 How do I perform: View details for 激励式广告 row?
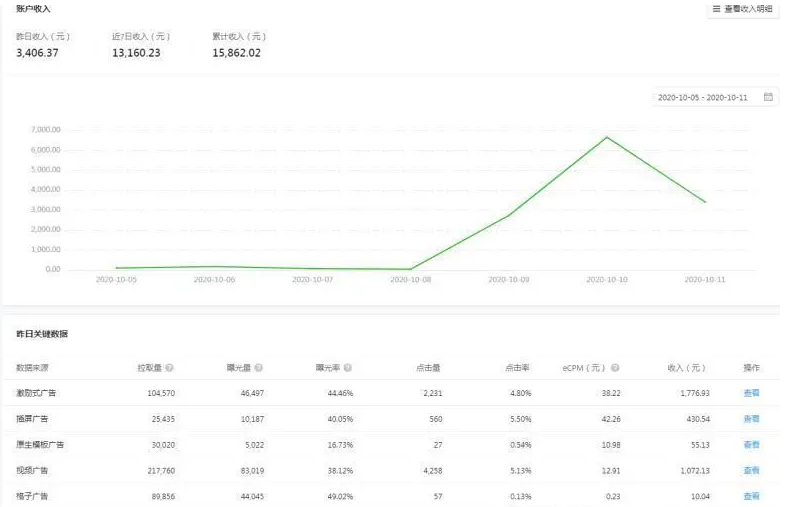pyautogui.click(x=751, y=393)
